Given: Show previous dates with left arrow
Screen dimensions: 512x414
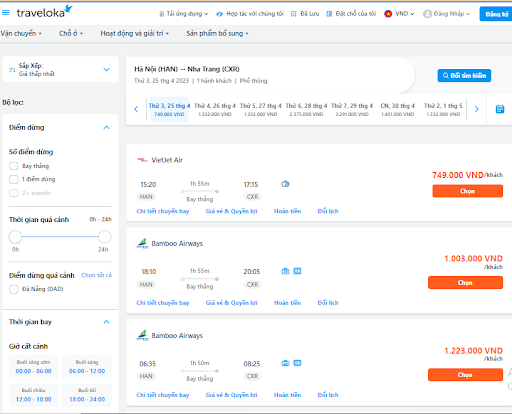Looking at the screenshot, I should [136, 109].
